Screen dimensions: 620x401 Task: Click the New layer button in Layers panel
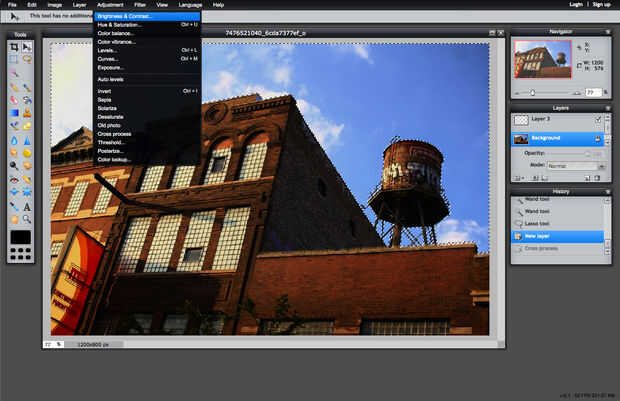pyautogui.click(x=588, y=178)
